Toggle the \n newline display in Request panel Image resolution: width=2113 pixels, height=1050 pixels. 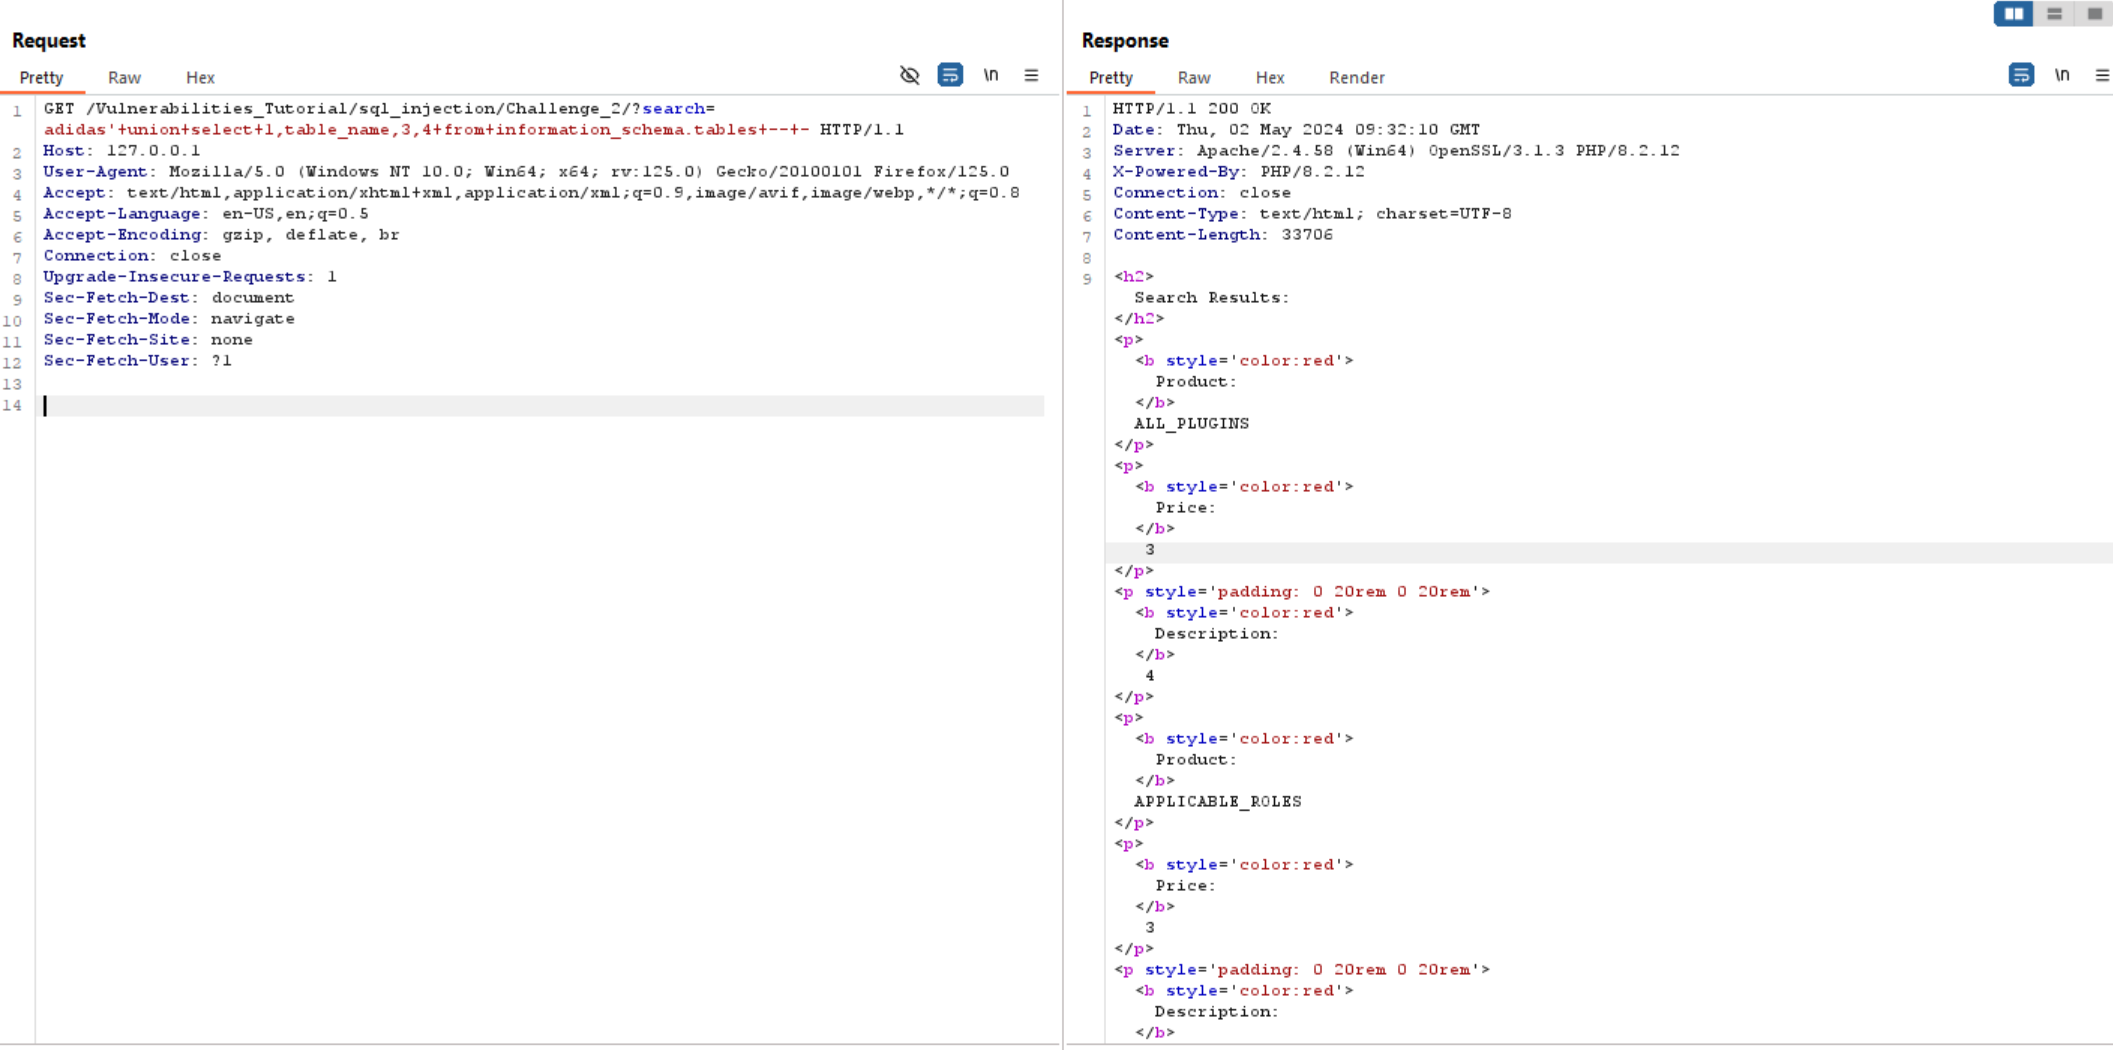coord(990,75)
